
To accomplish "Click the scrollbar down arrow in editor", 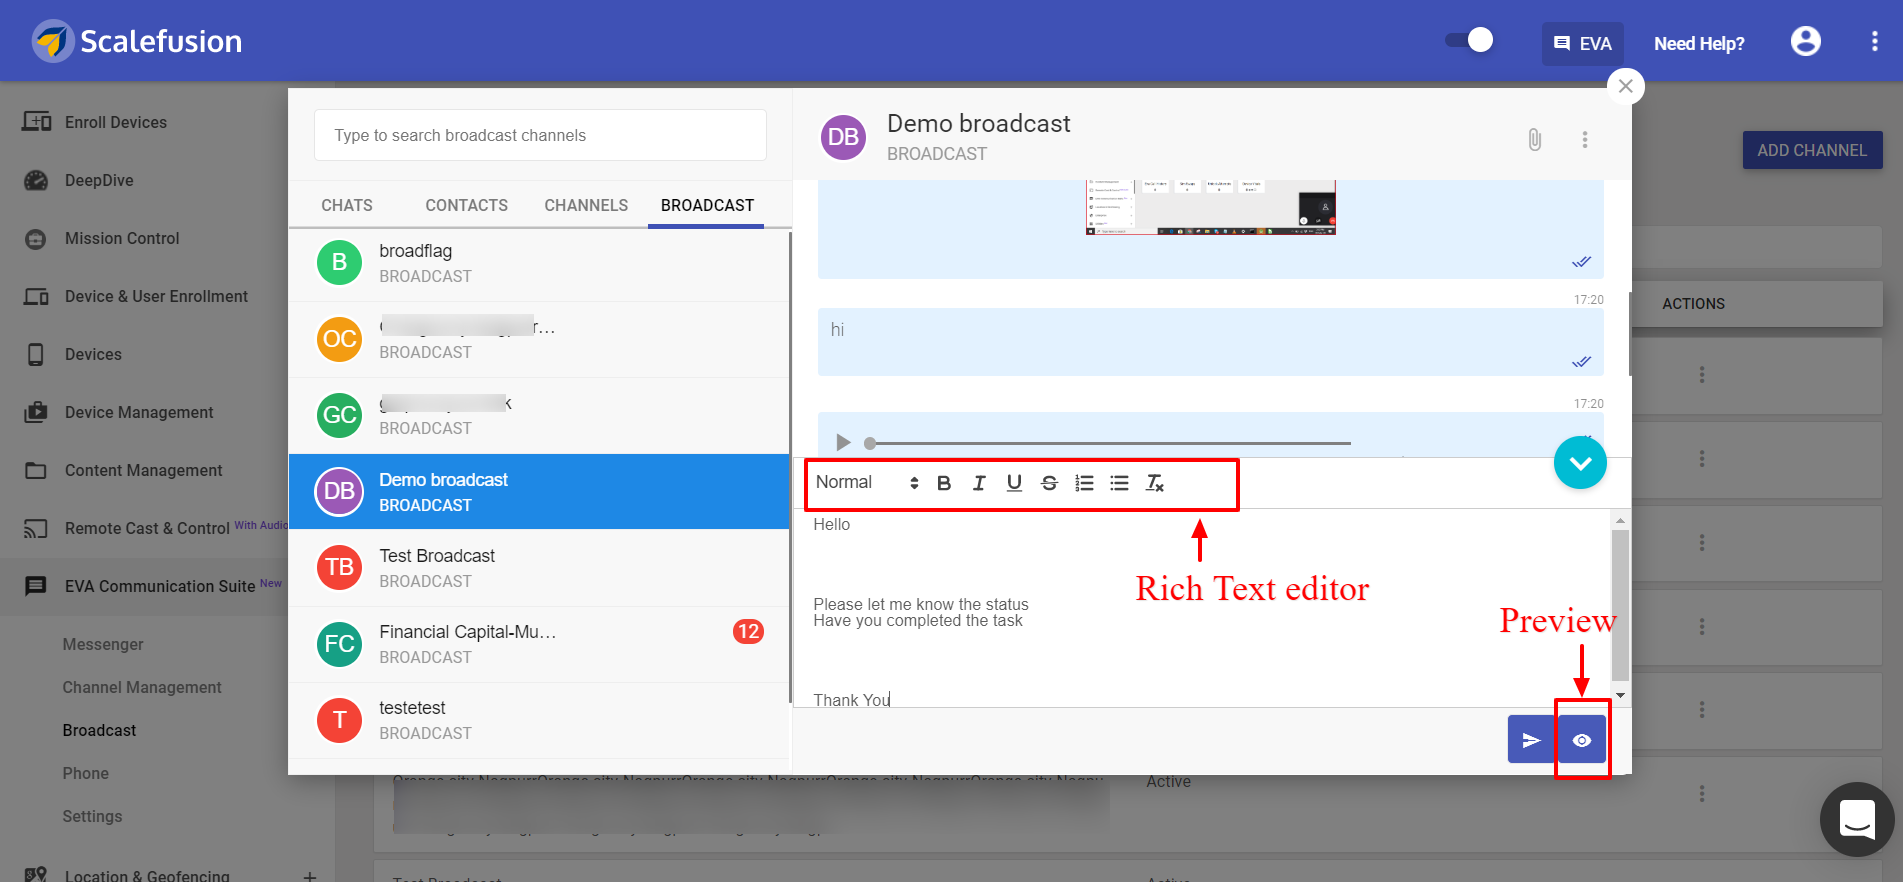I will tap(1620, 695).
